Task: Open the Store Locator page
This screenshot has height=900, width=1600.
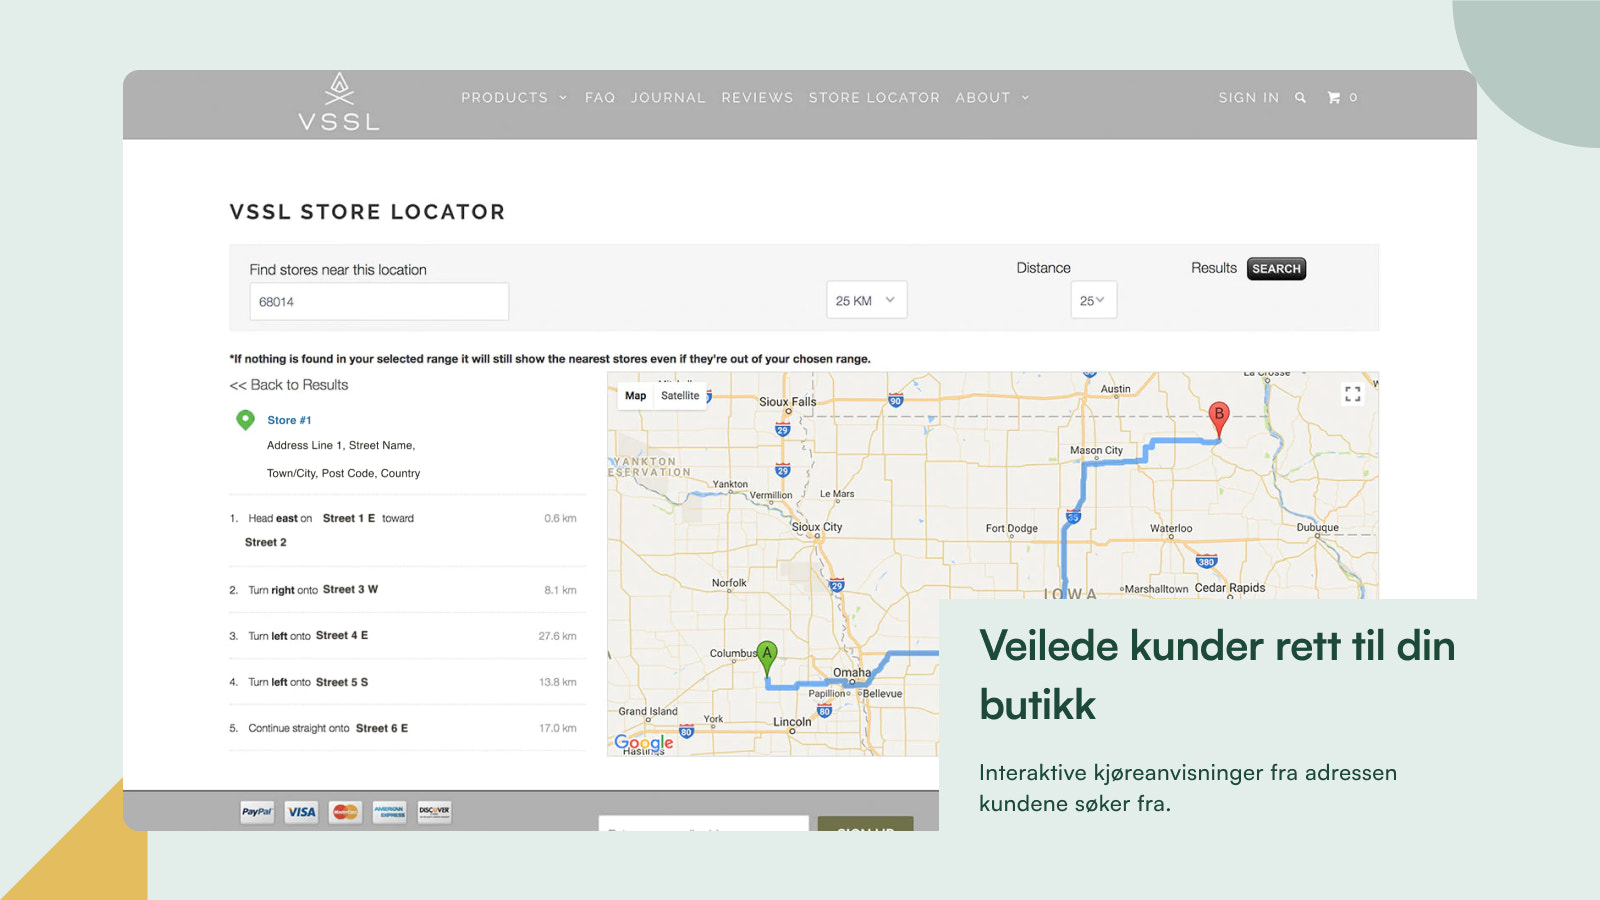Action: point(874,98)
